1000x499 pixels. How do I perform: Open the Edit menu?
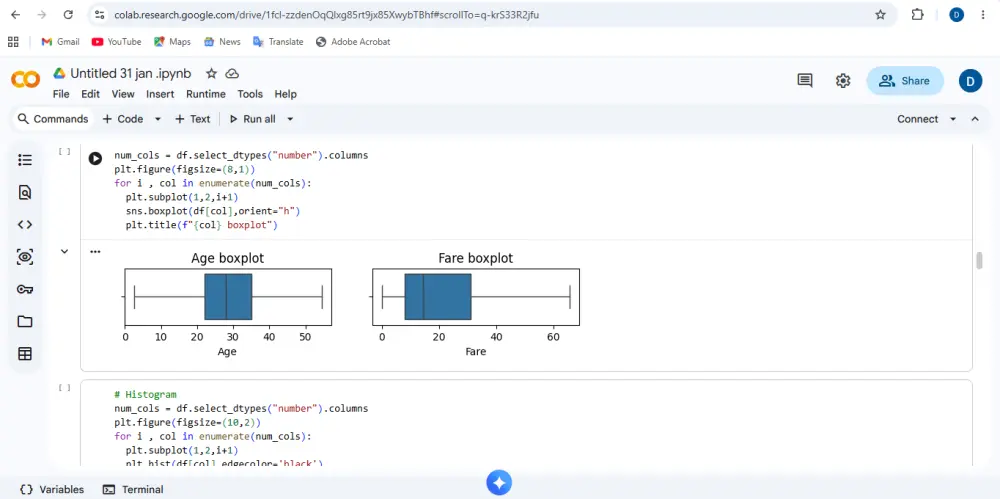pos(90,94)
